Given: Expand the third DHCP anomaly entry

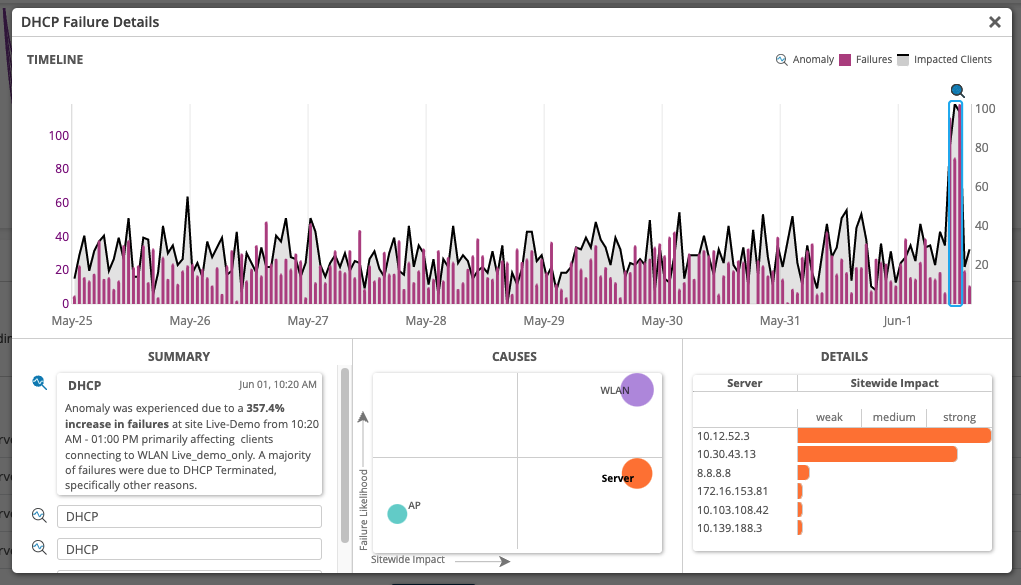Looking at the screenshot, I should tap(189, 549).
